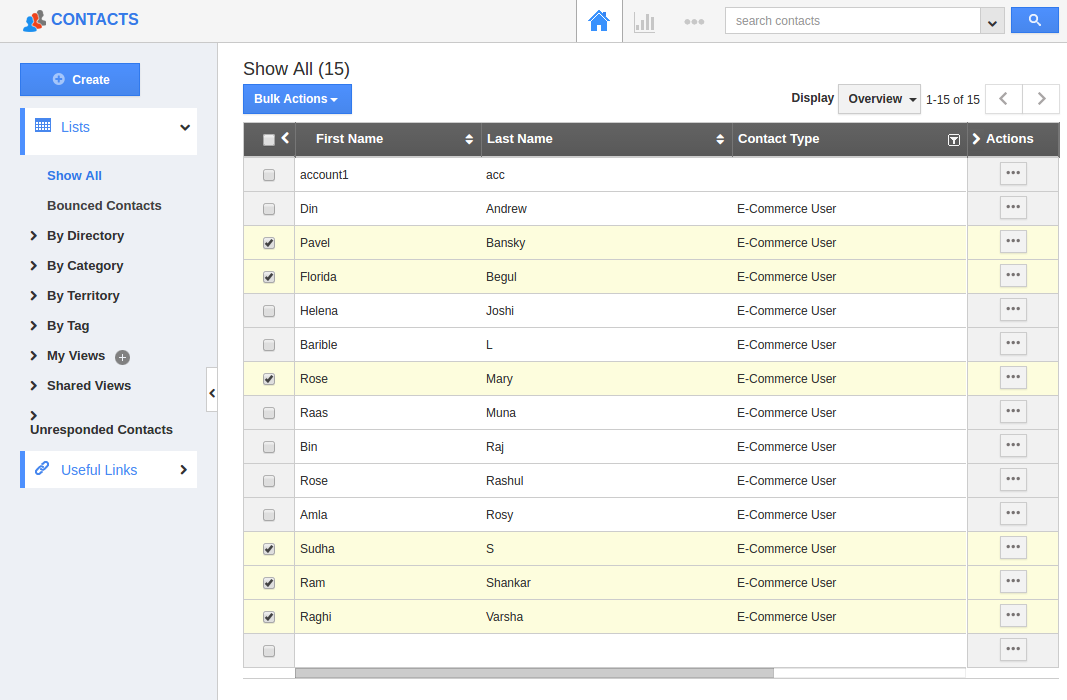Collapse the Lists section chevron
Screen dimensions: 1067x700
point(184,127)
